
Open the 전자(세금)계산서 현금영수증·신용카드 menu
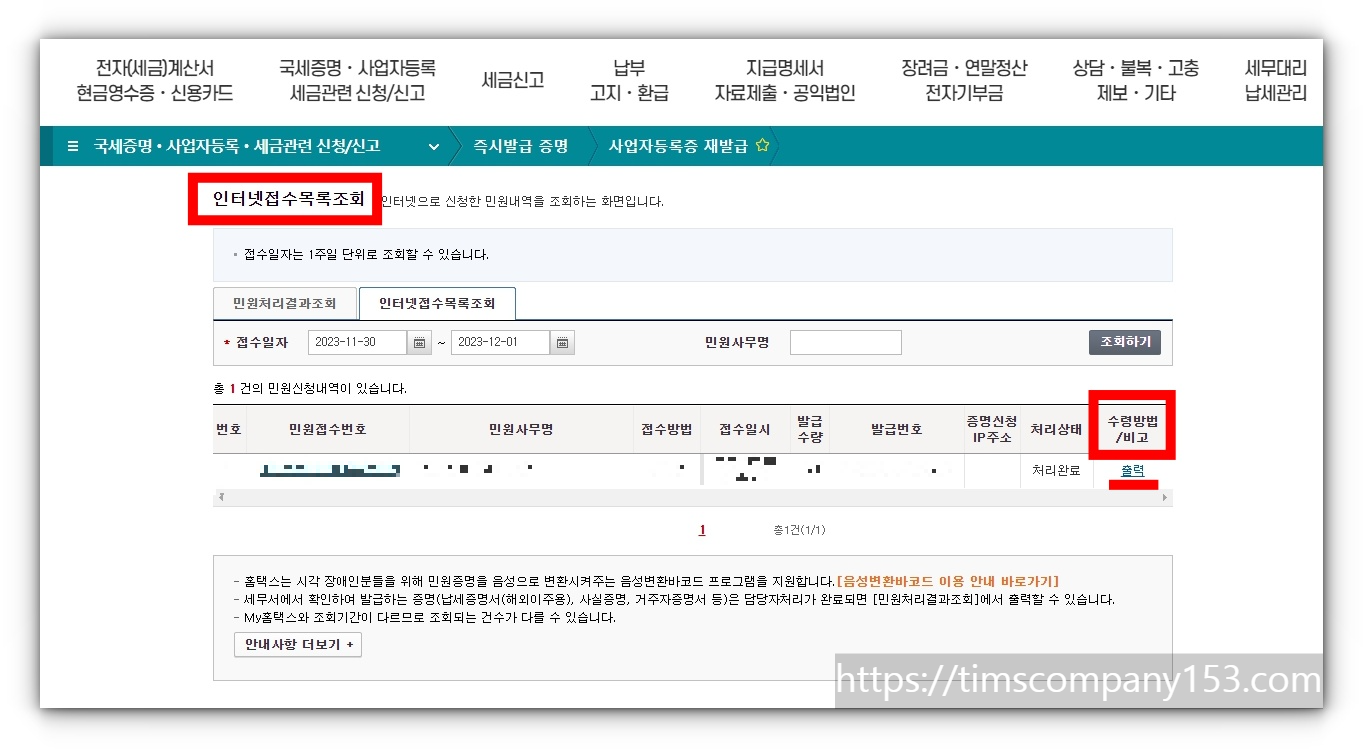pyautogui.click(x=154, y=80)
